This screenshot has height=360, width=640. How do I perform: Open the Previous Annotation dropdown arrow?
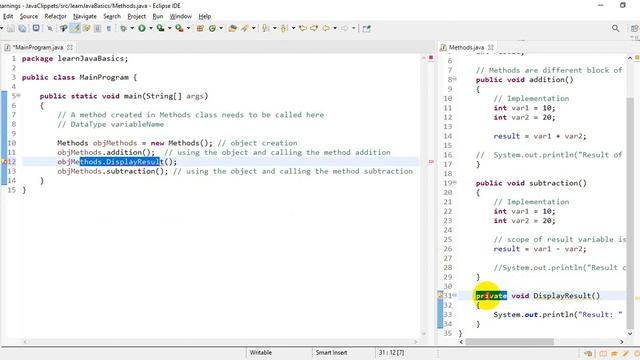coord(293,28)
